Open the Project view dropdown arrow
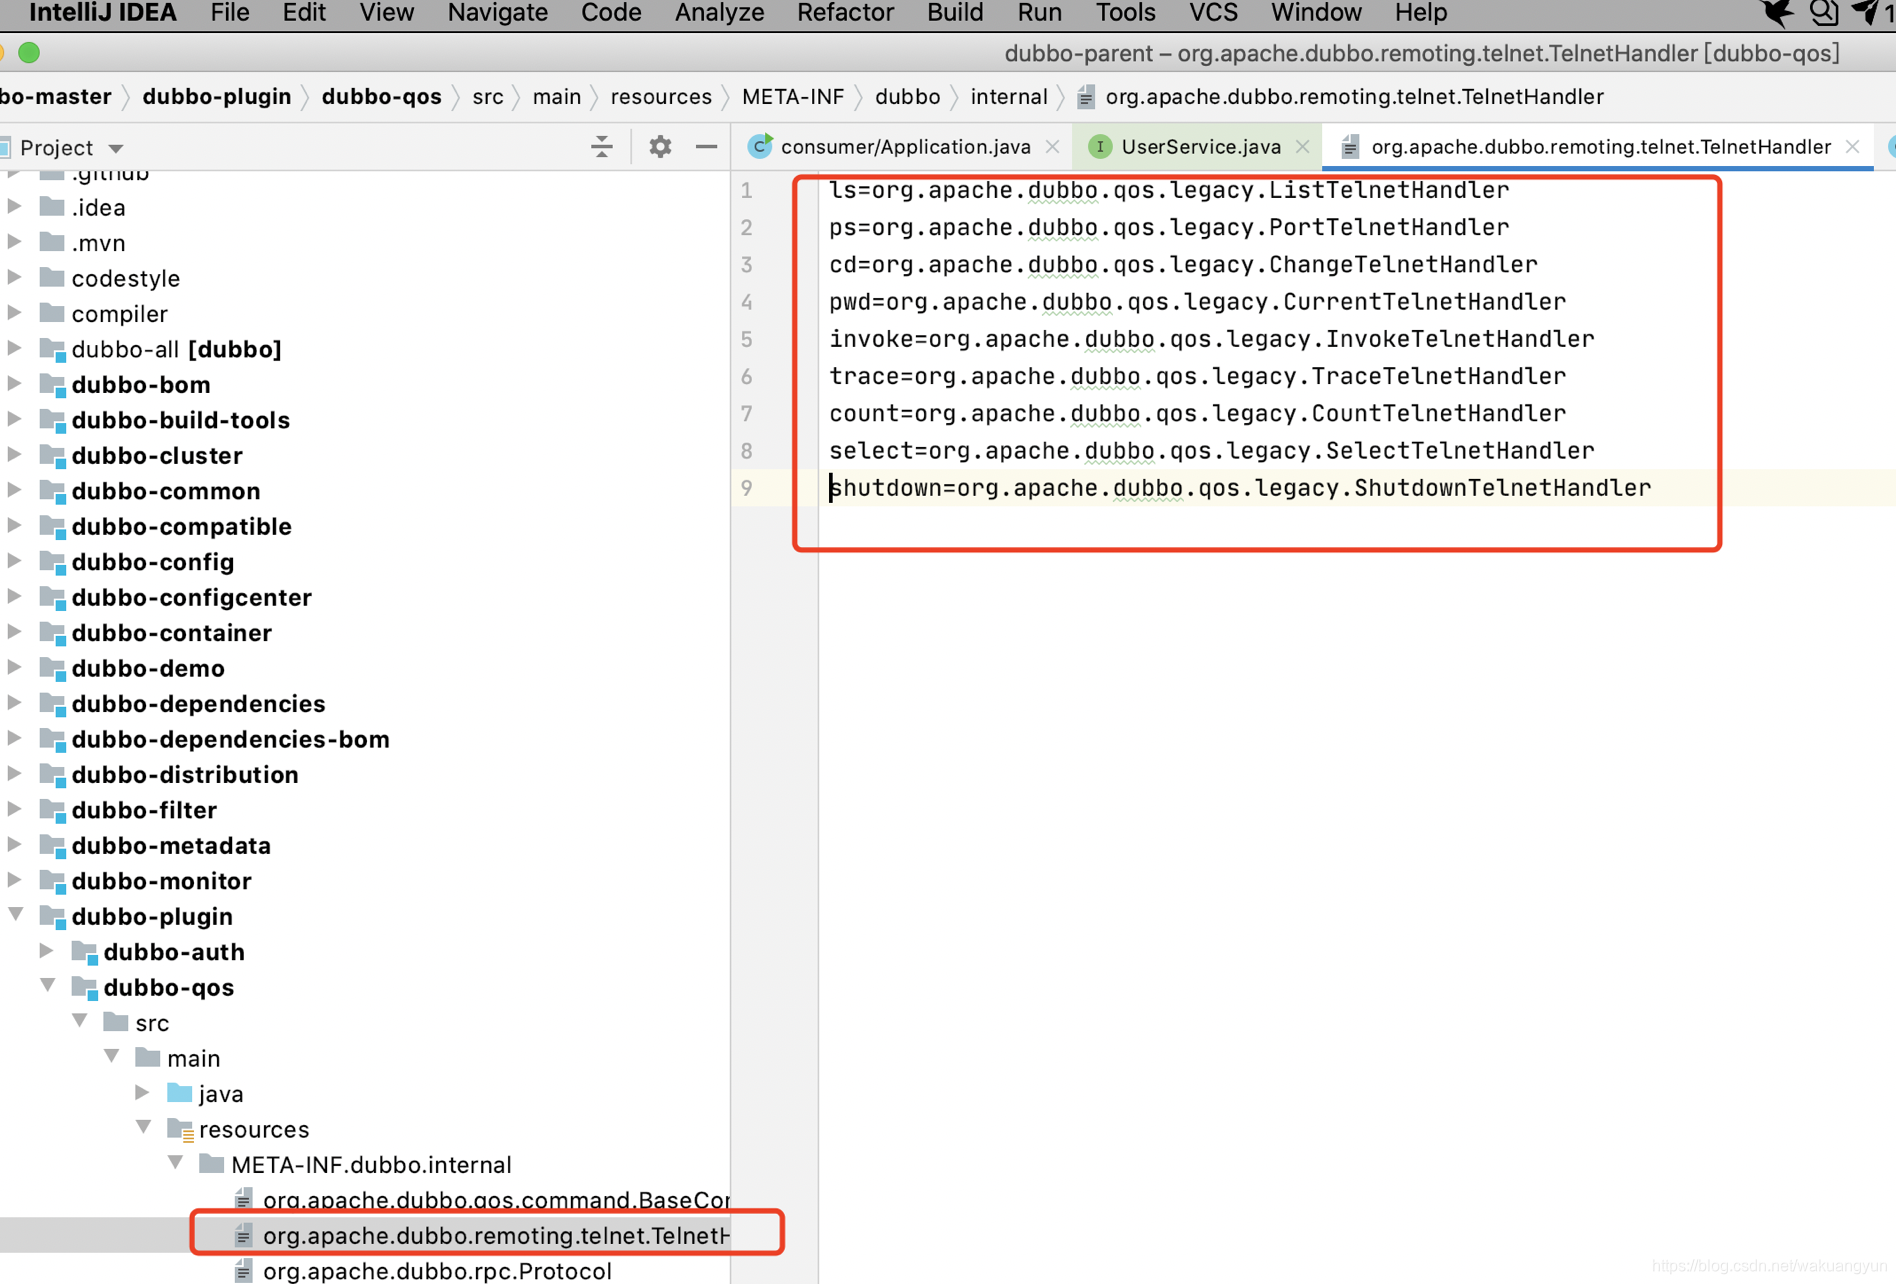 (116, 148)
